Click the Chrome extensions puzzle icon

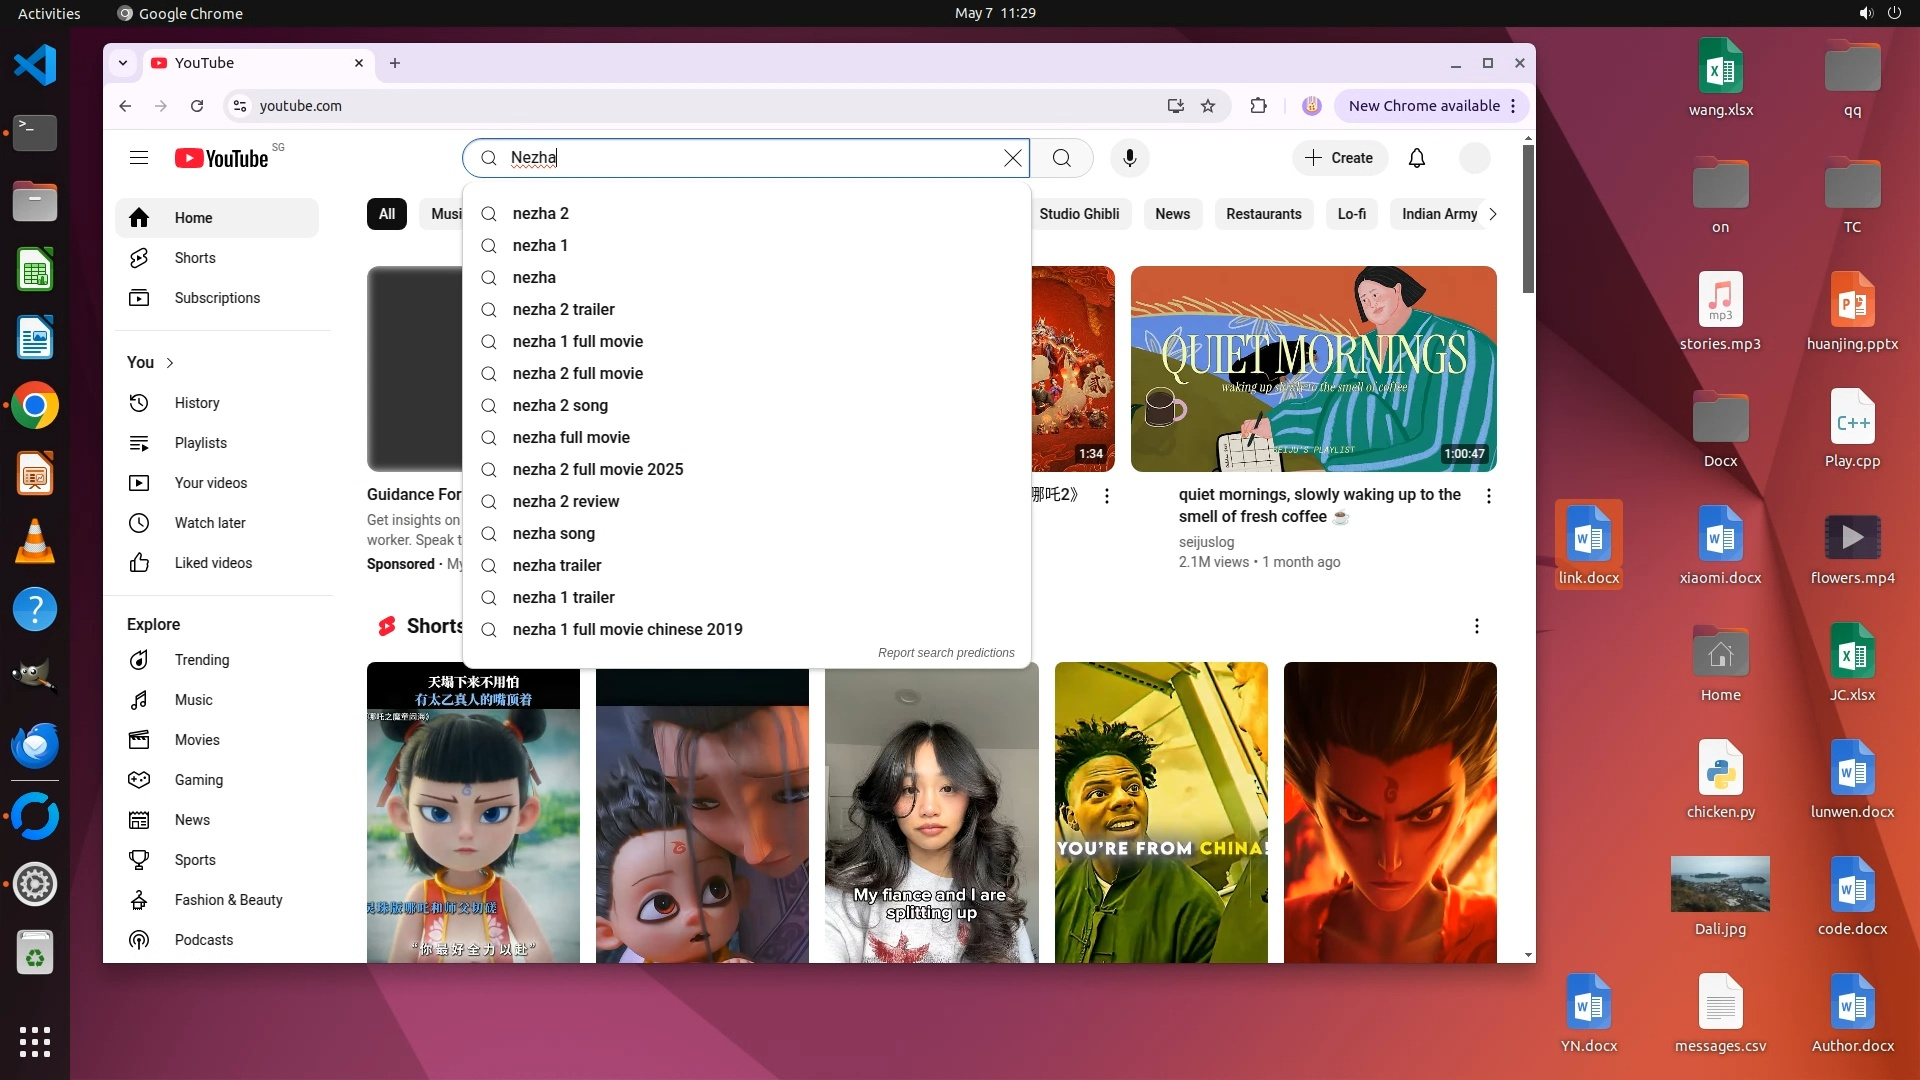pyautogui.click(x=1258, y=106)
